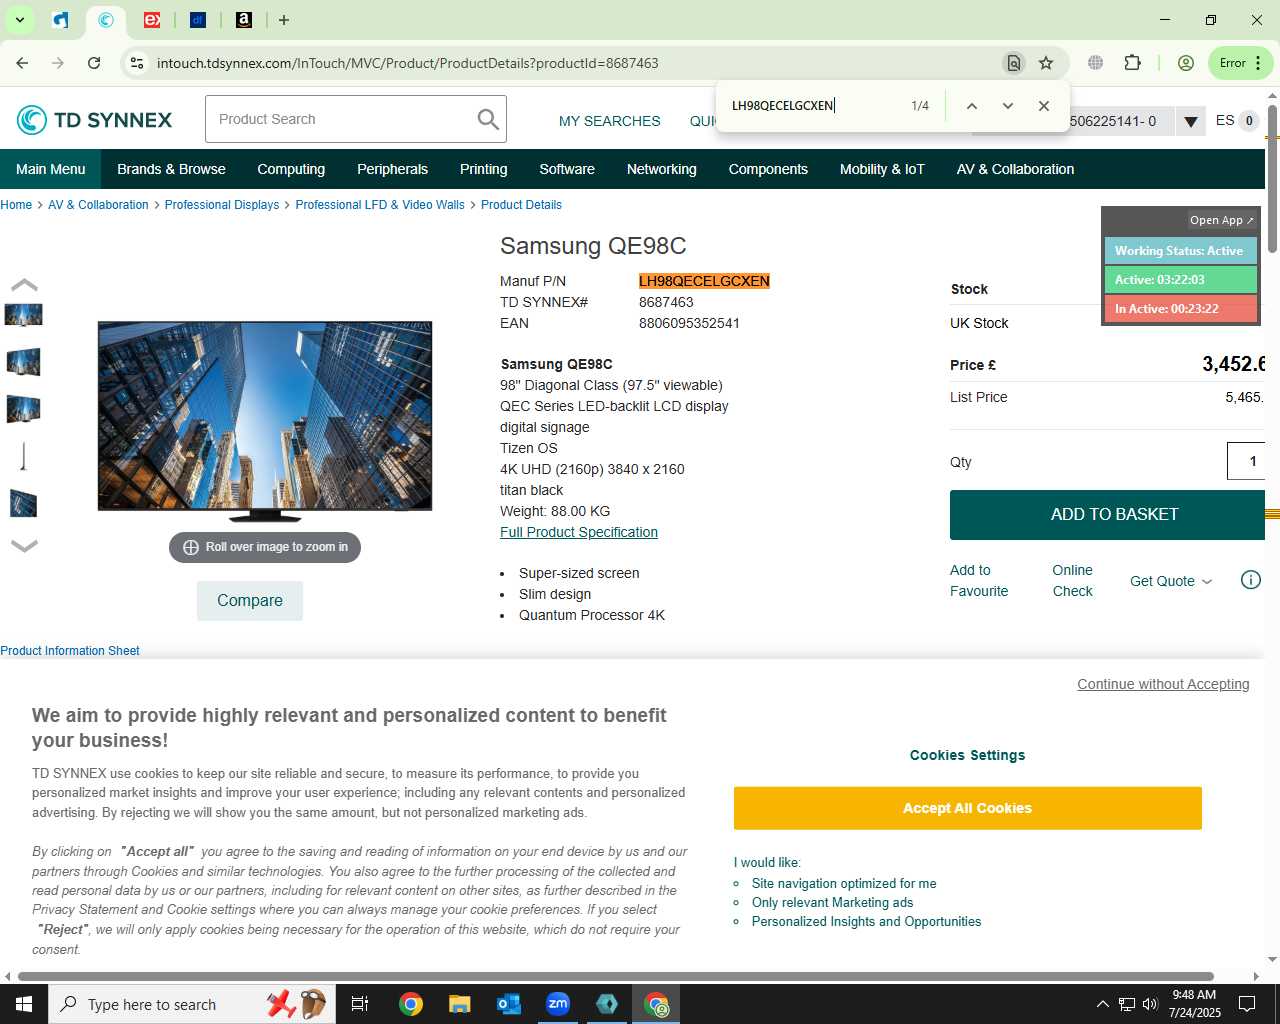The height and width of the screenshot is (1024, 1280).
Task: Open Chrome Error menu button
Action: 1241,63
